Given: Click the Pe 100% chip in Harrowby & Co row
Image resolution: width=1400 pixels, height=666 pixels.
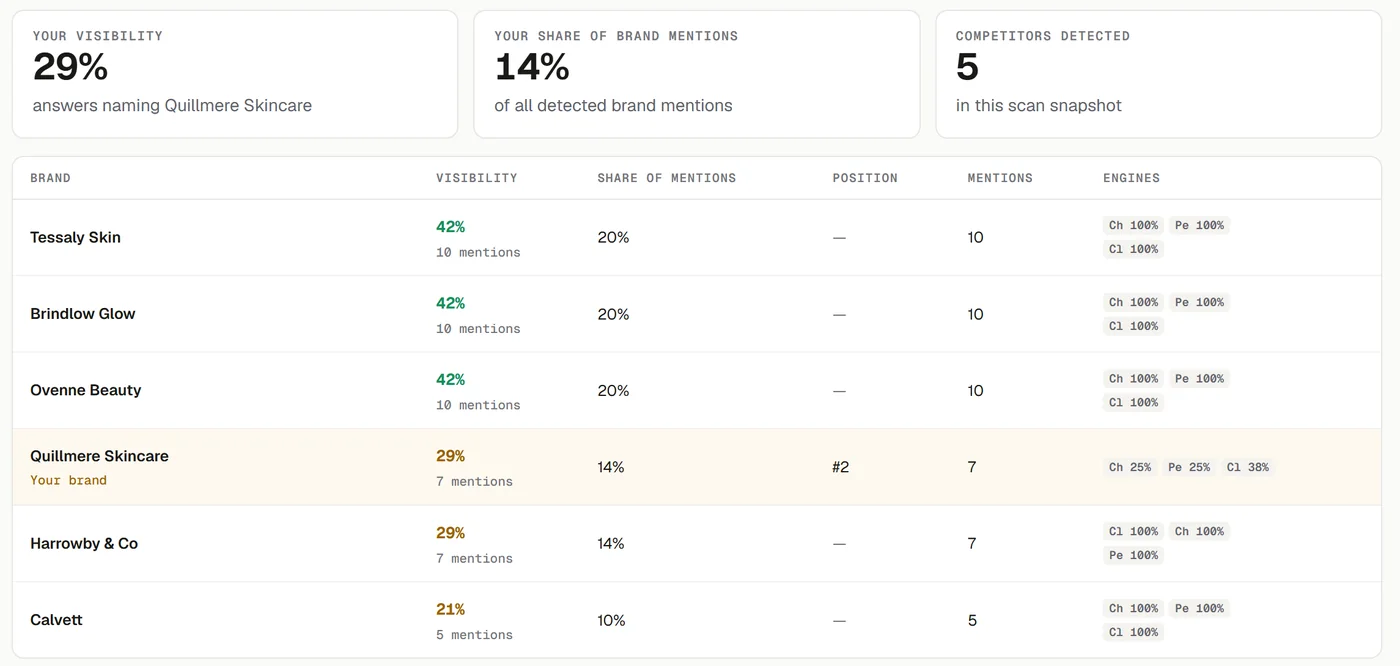Looking at the screenshot, I should (1133, 555).
